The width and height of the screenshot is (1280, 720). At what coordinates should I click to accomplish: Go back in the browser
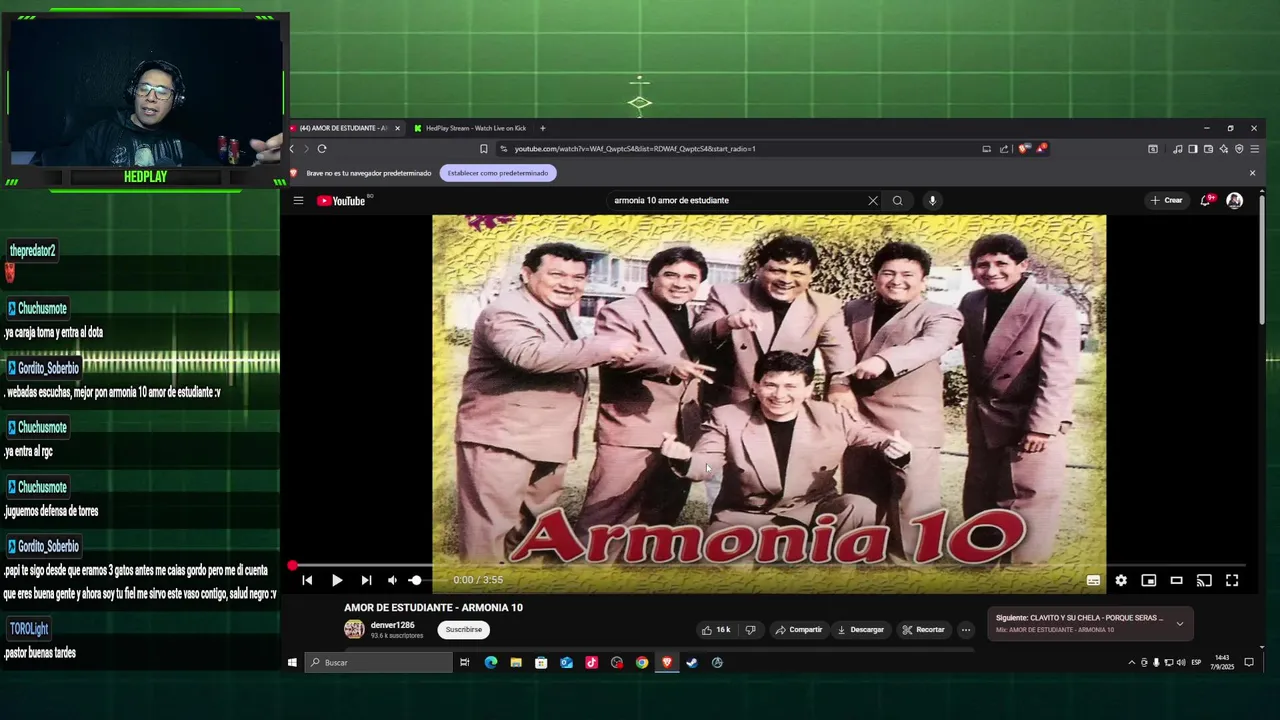click(292, 149)
